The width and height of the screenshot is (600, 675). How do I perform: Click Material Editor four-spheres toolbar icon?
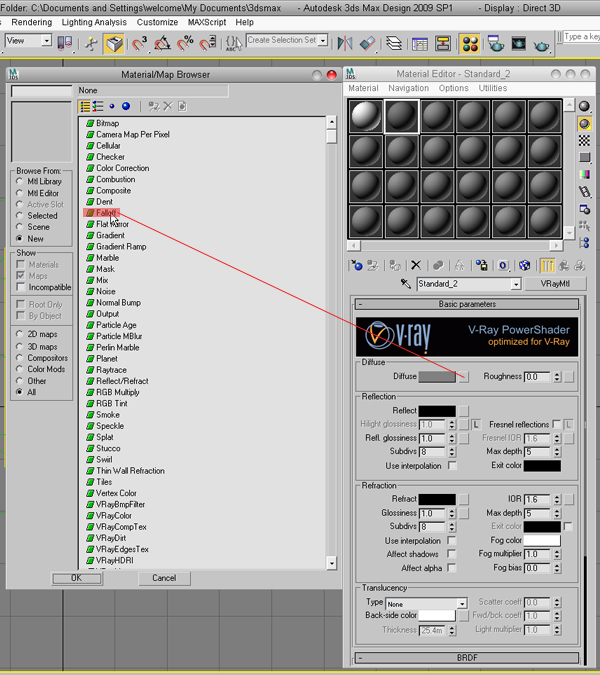(x=470, y=43)
